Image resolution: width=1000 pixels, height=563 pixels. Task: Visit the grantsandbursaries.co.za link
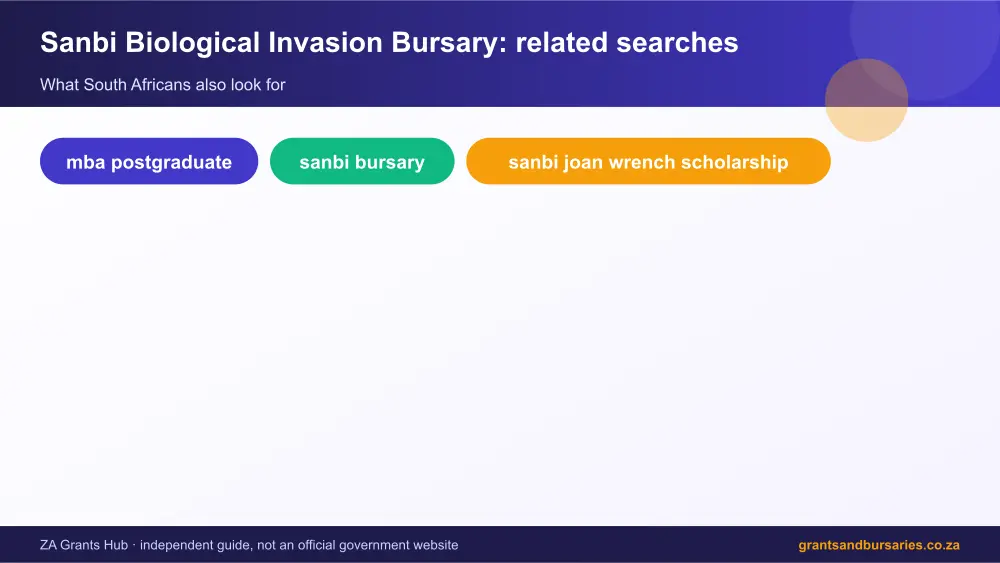pos(879,545)
